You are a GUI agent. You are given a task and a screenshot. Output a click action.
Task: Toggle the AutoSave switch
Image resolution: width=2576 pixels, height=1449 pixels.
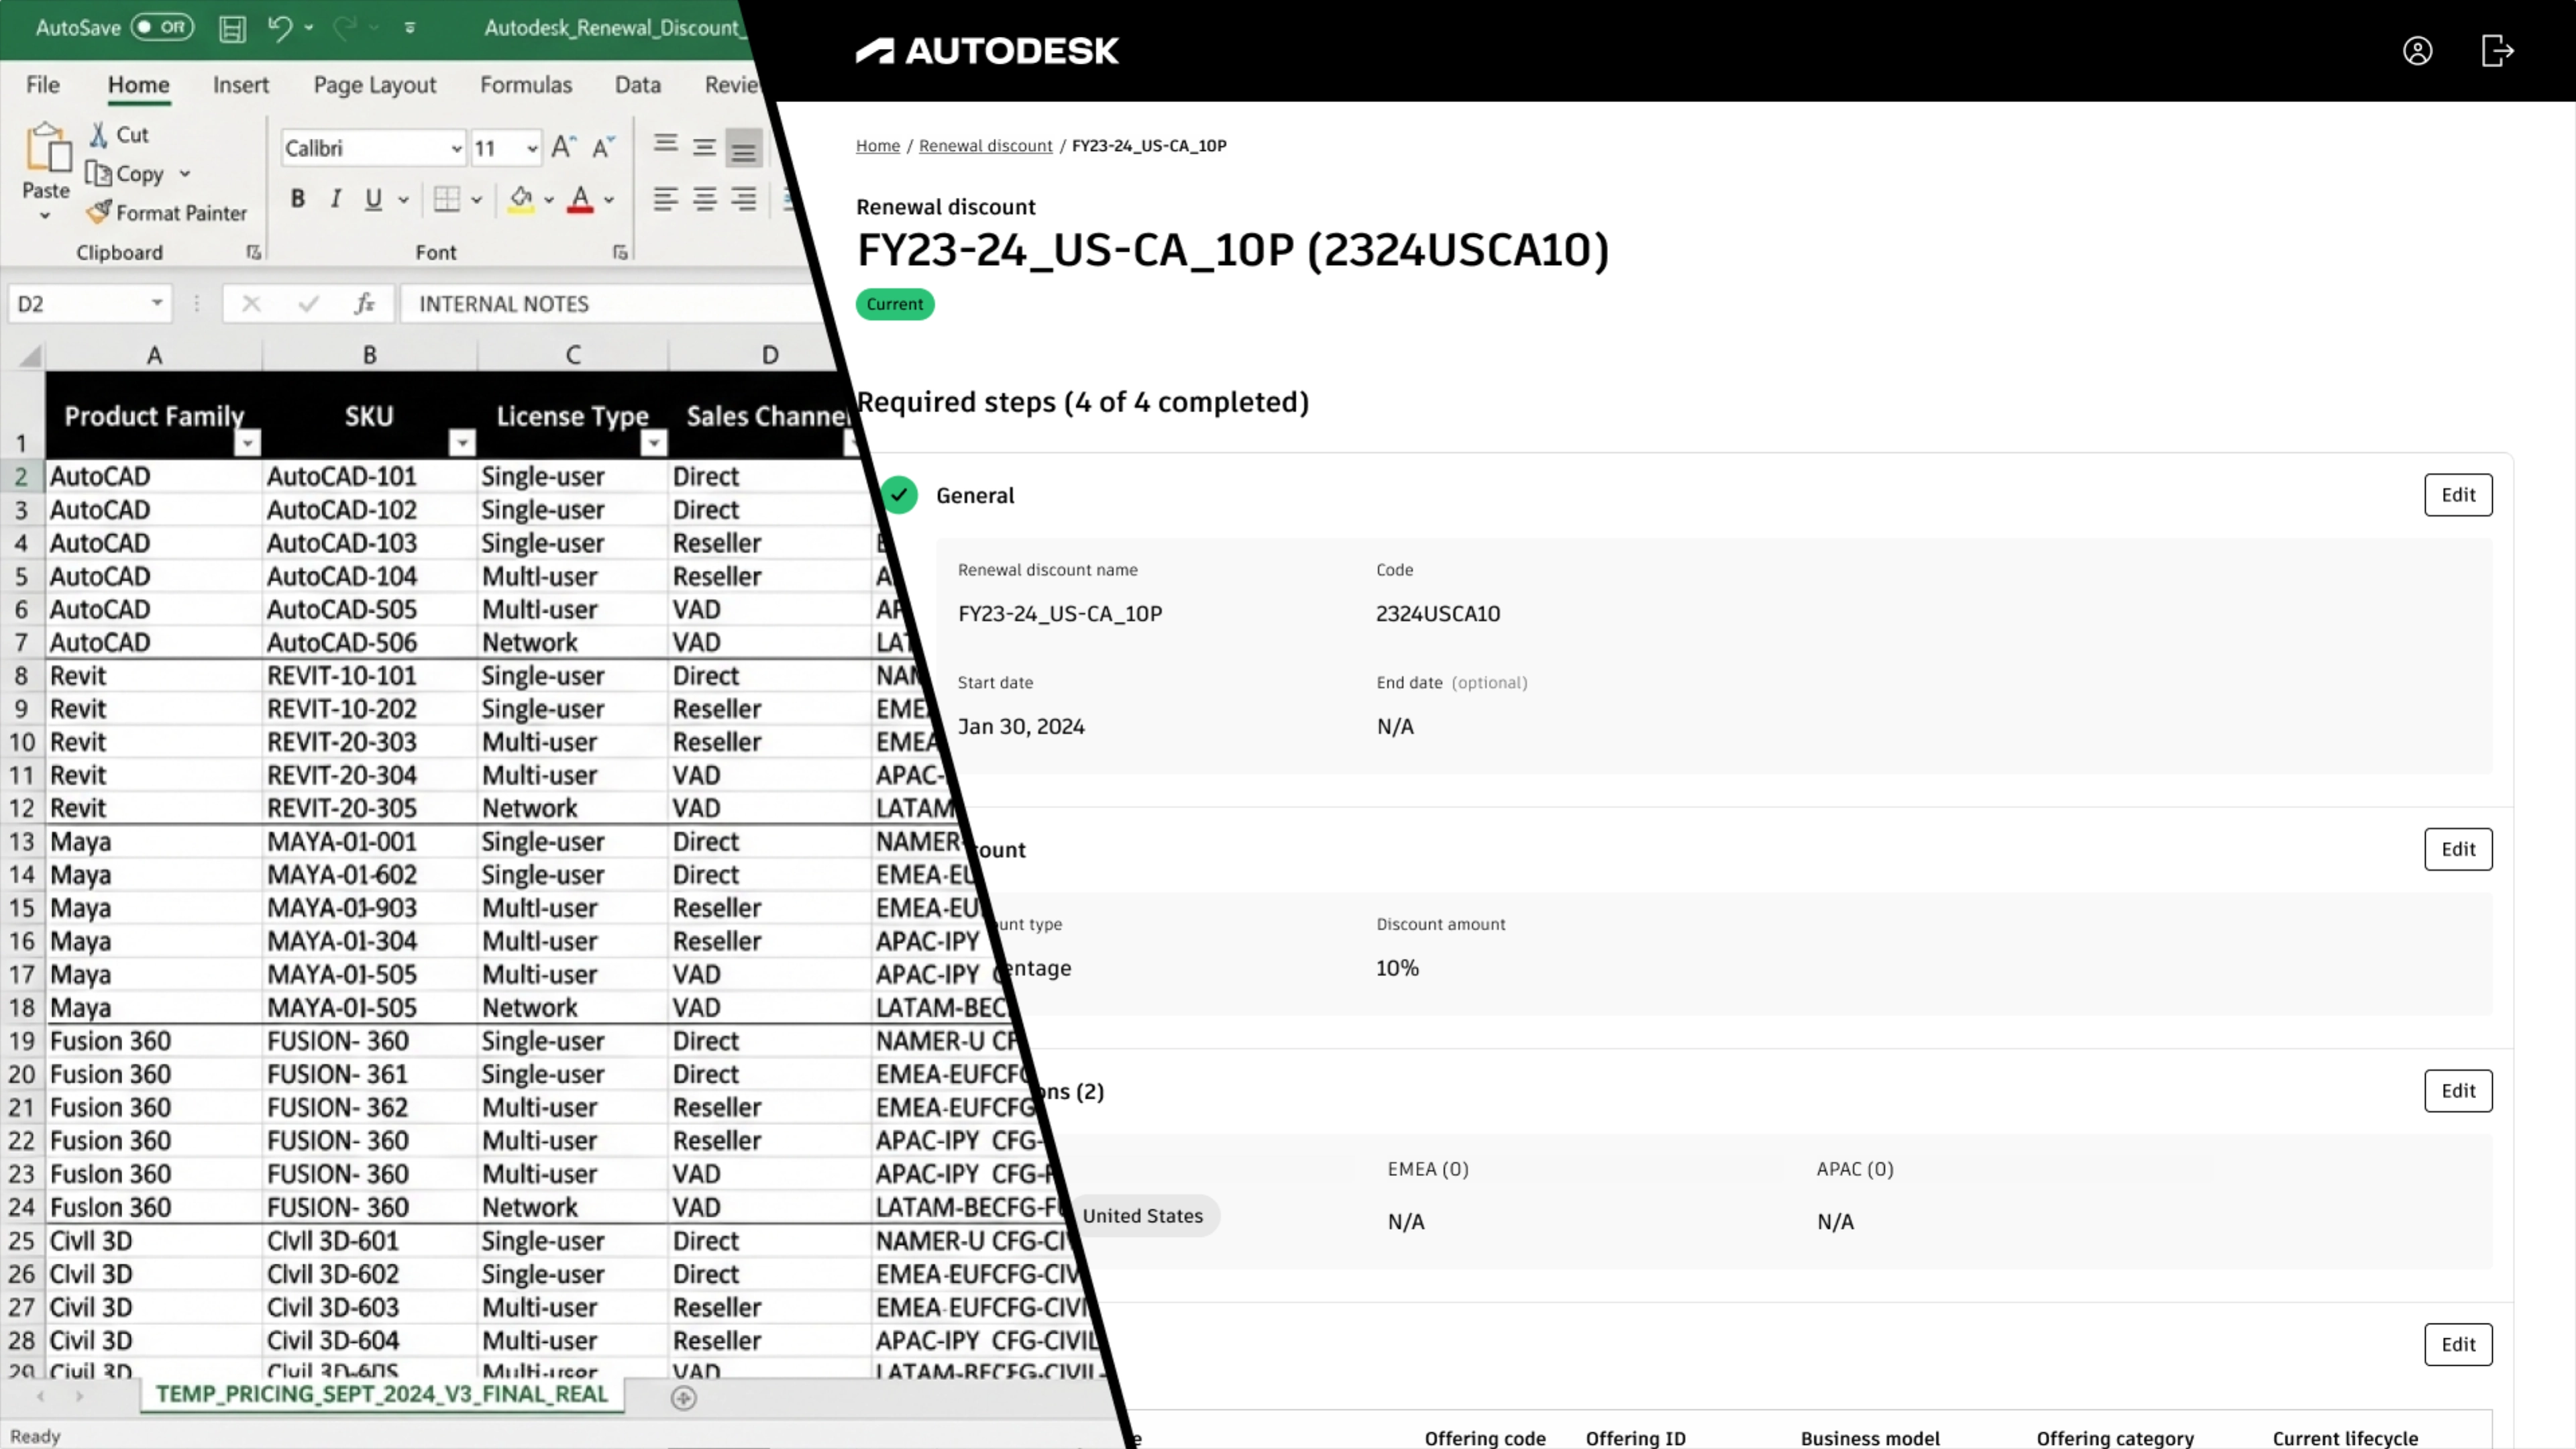point(162,27)
